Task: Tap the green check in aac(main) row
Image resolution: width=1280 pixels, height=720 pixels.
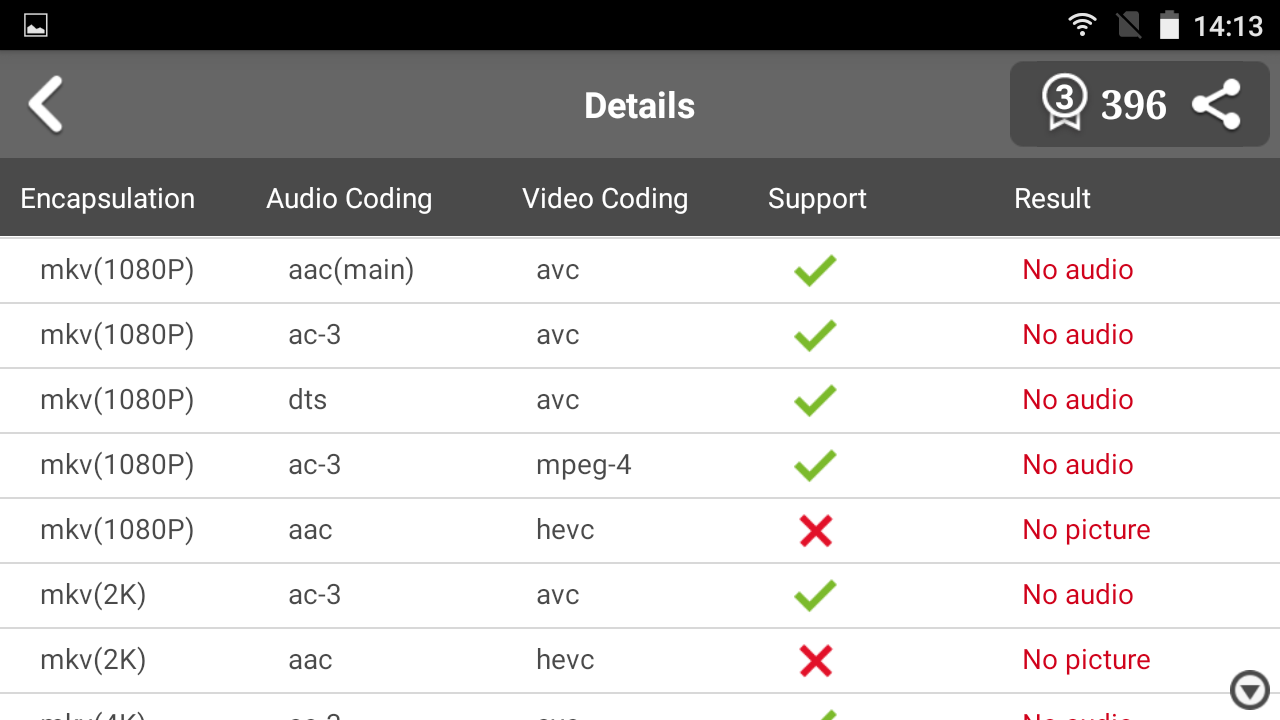Action: 815,270
